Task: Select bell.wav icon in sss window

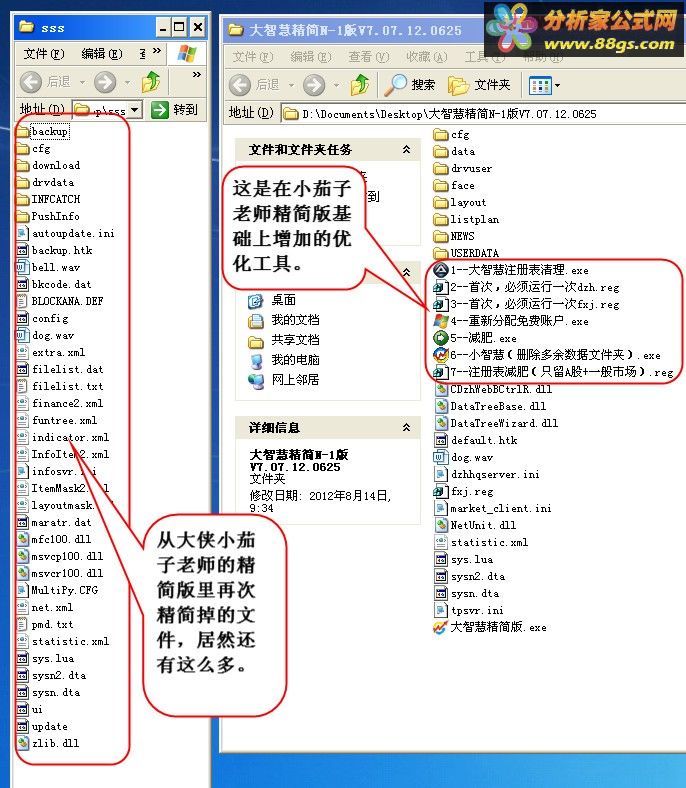Action: 23,267
